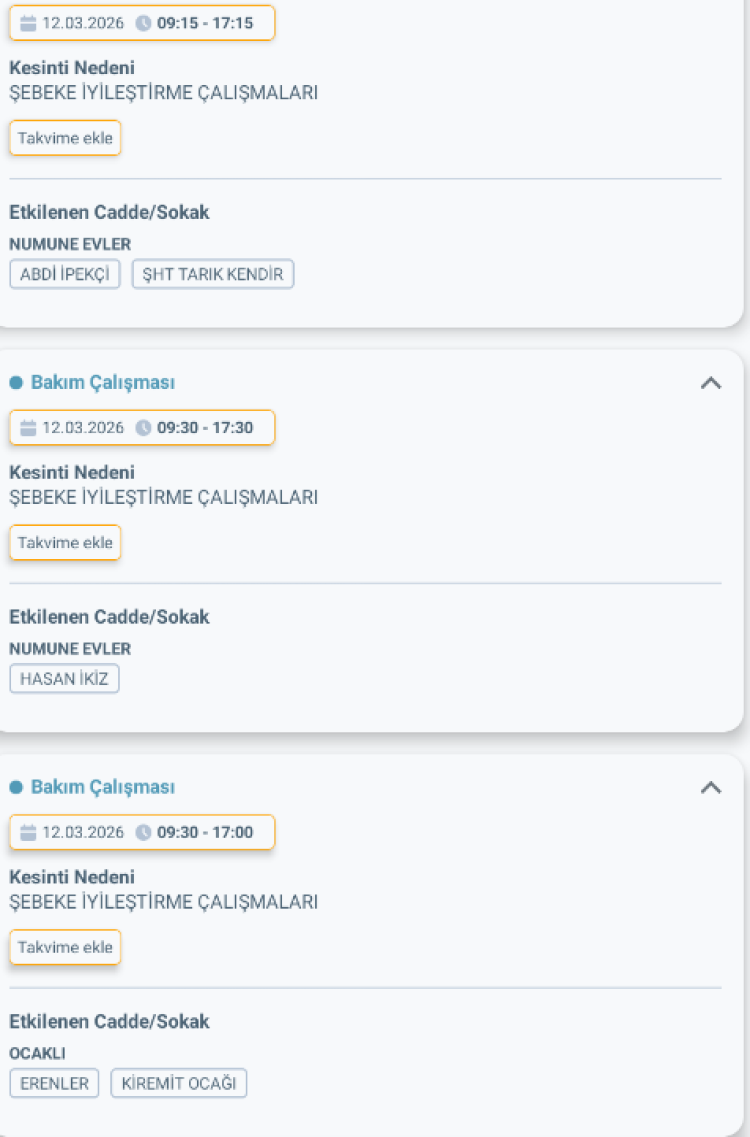
Task: Click clock icon beside 09:30 - 17:30
Action: click(144, 428)
